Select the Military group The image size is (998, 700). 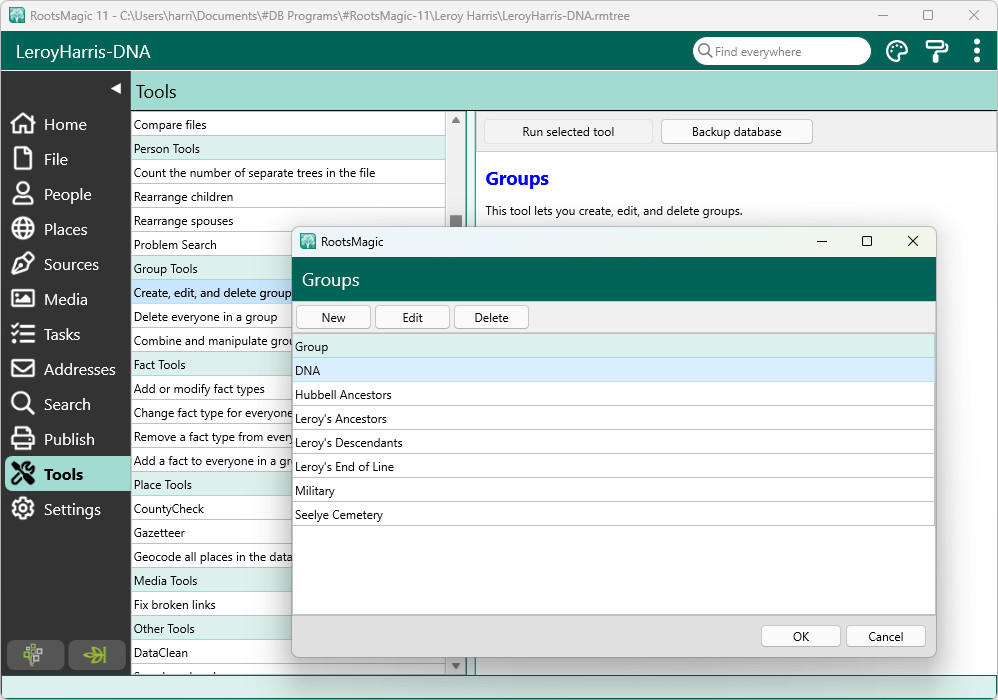coord(614,491)
